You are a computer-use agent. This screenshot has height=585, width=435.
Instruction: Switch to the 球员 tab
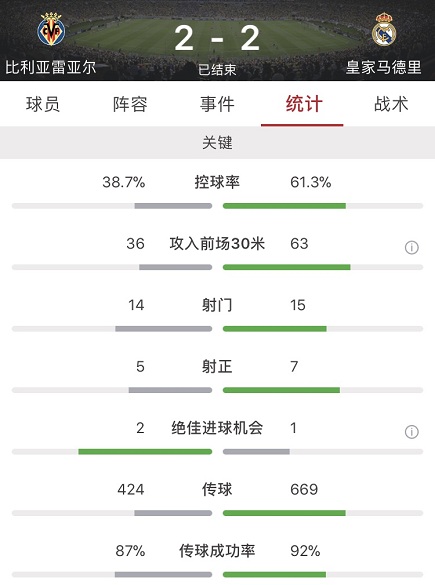click(43, 104)
